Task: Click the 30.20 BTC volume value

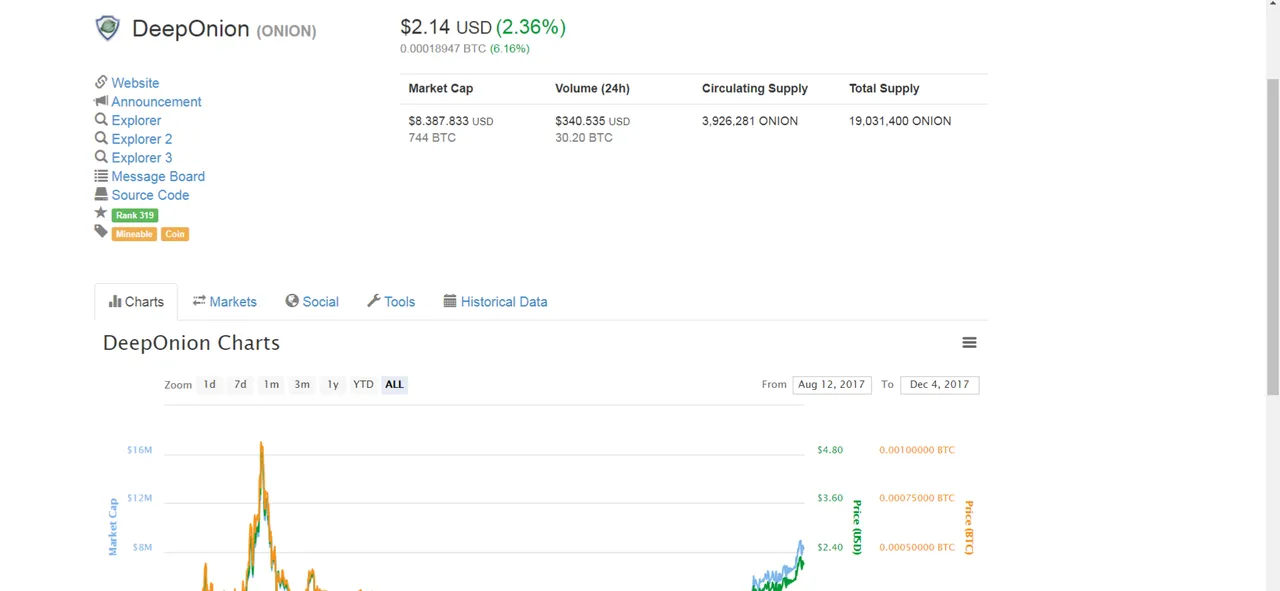Action: [x=584, y=138]
